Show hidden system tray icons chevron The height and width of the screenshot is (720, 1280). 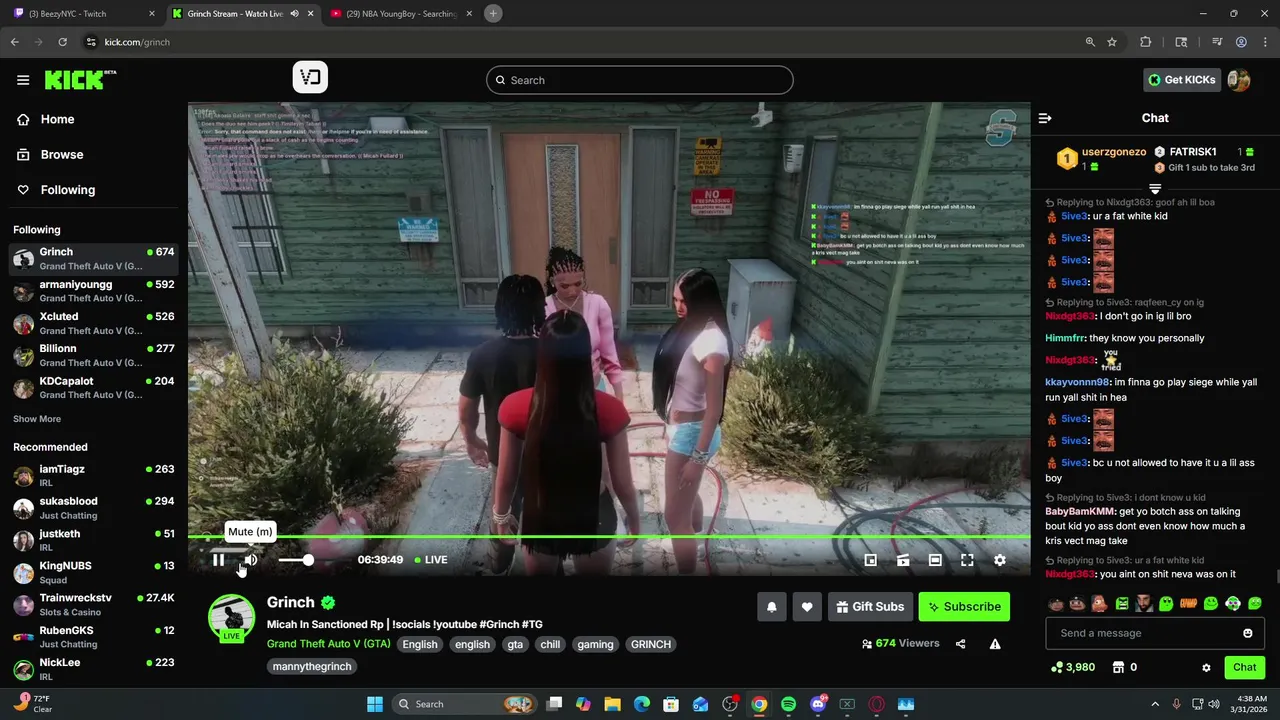click(x=1155, y=704)
